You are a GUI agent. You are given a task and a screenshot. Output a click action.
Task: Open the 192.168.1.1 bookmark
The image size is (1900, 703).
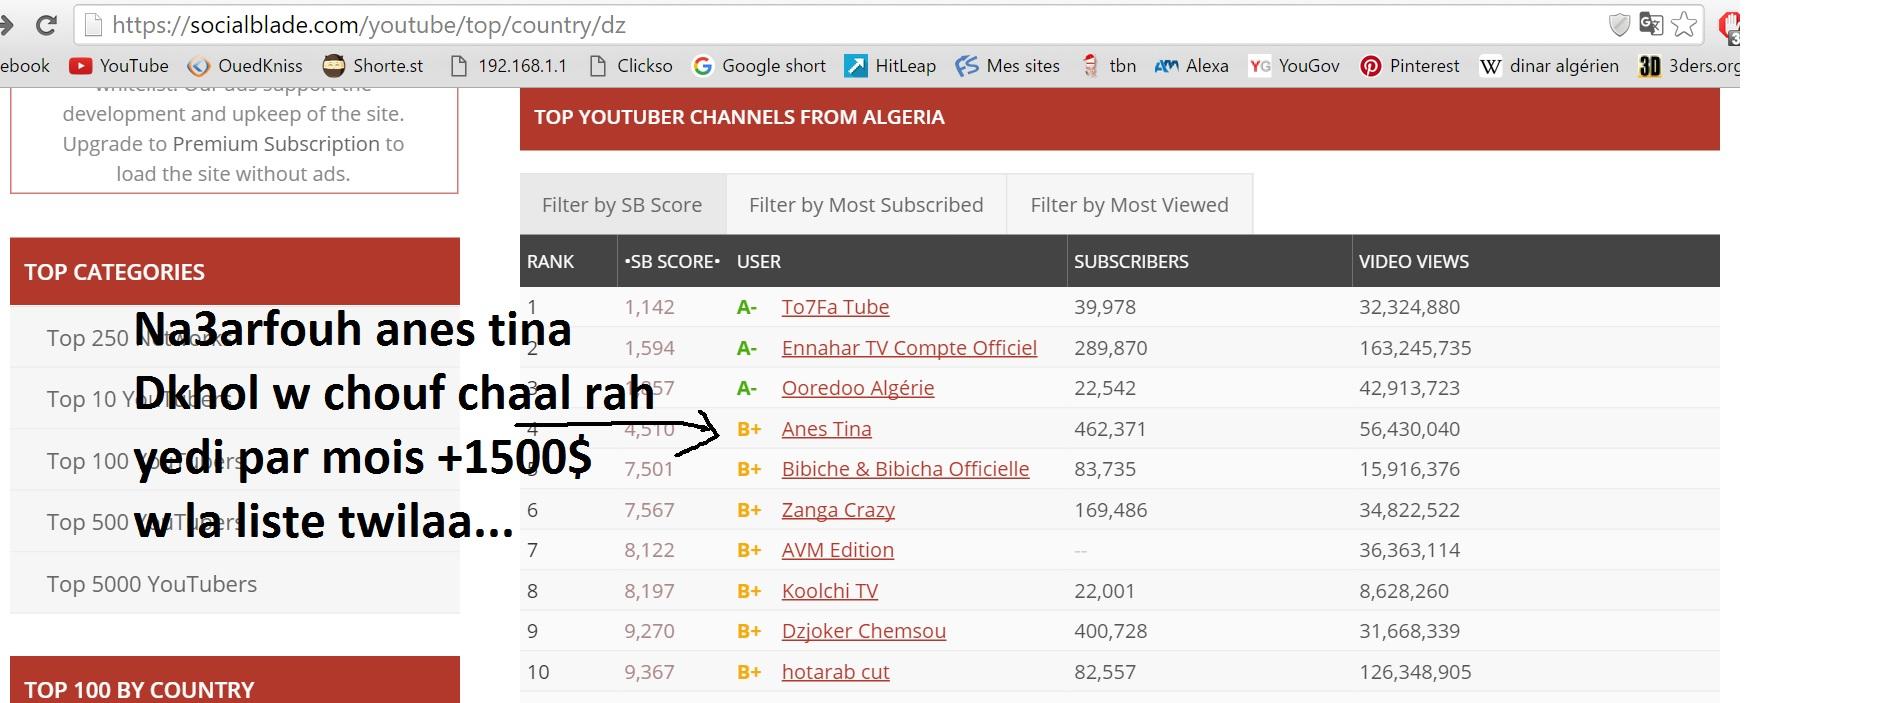tap(508, 66)
